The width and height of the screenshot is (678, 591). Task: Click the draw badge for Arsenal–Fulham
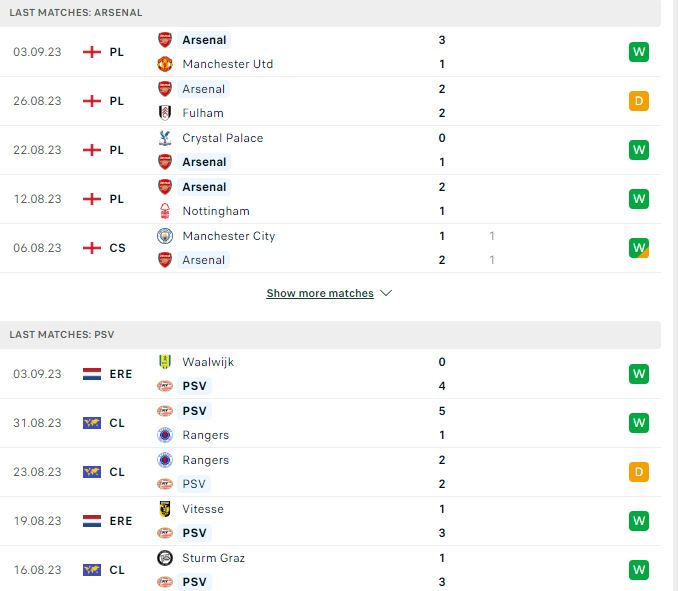pyautogui.click(x=639, y=101)
